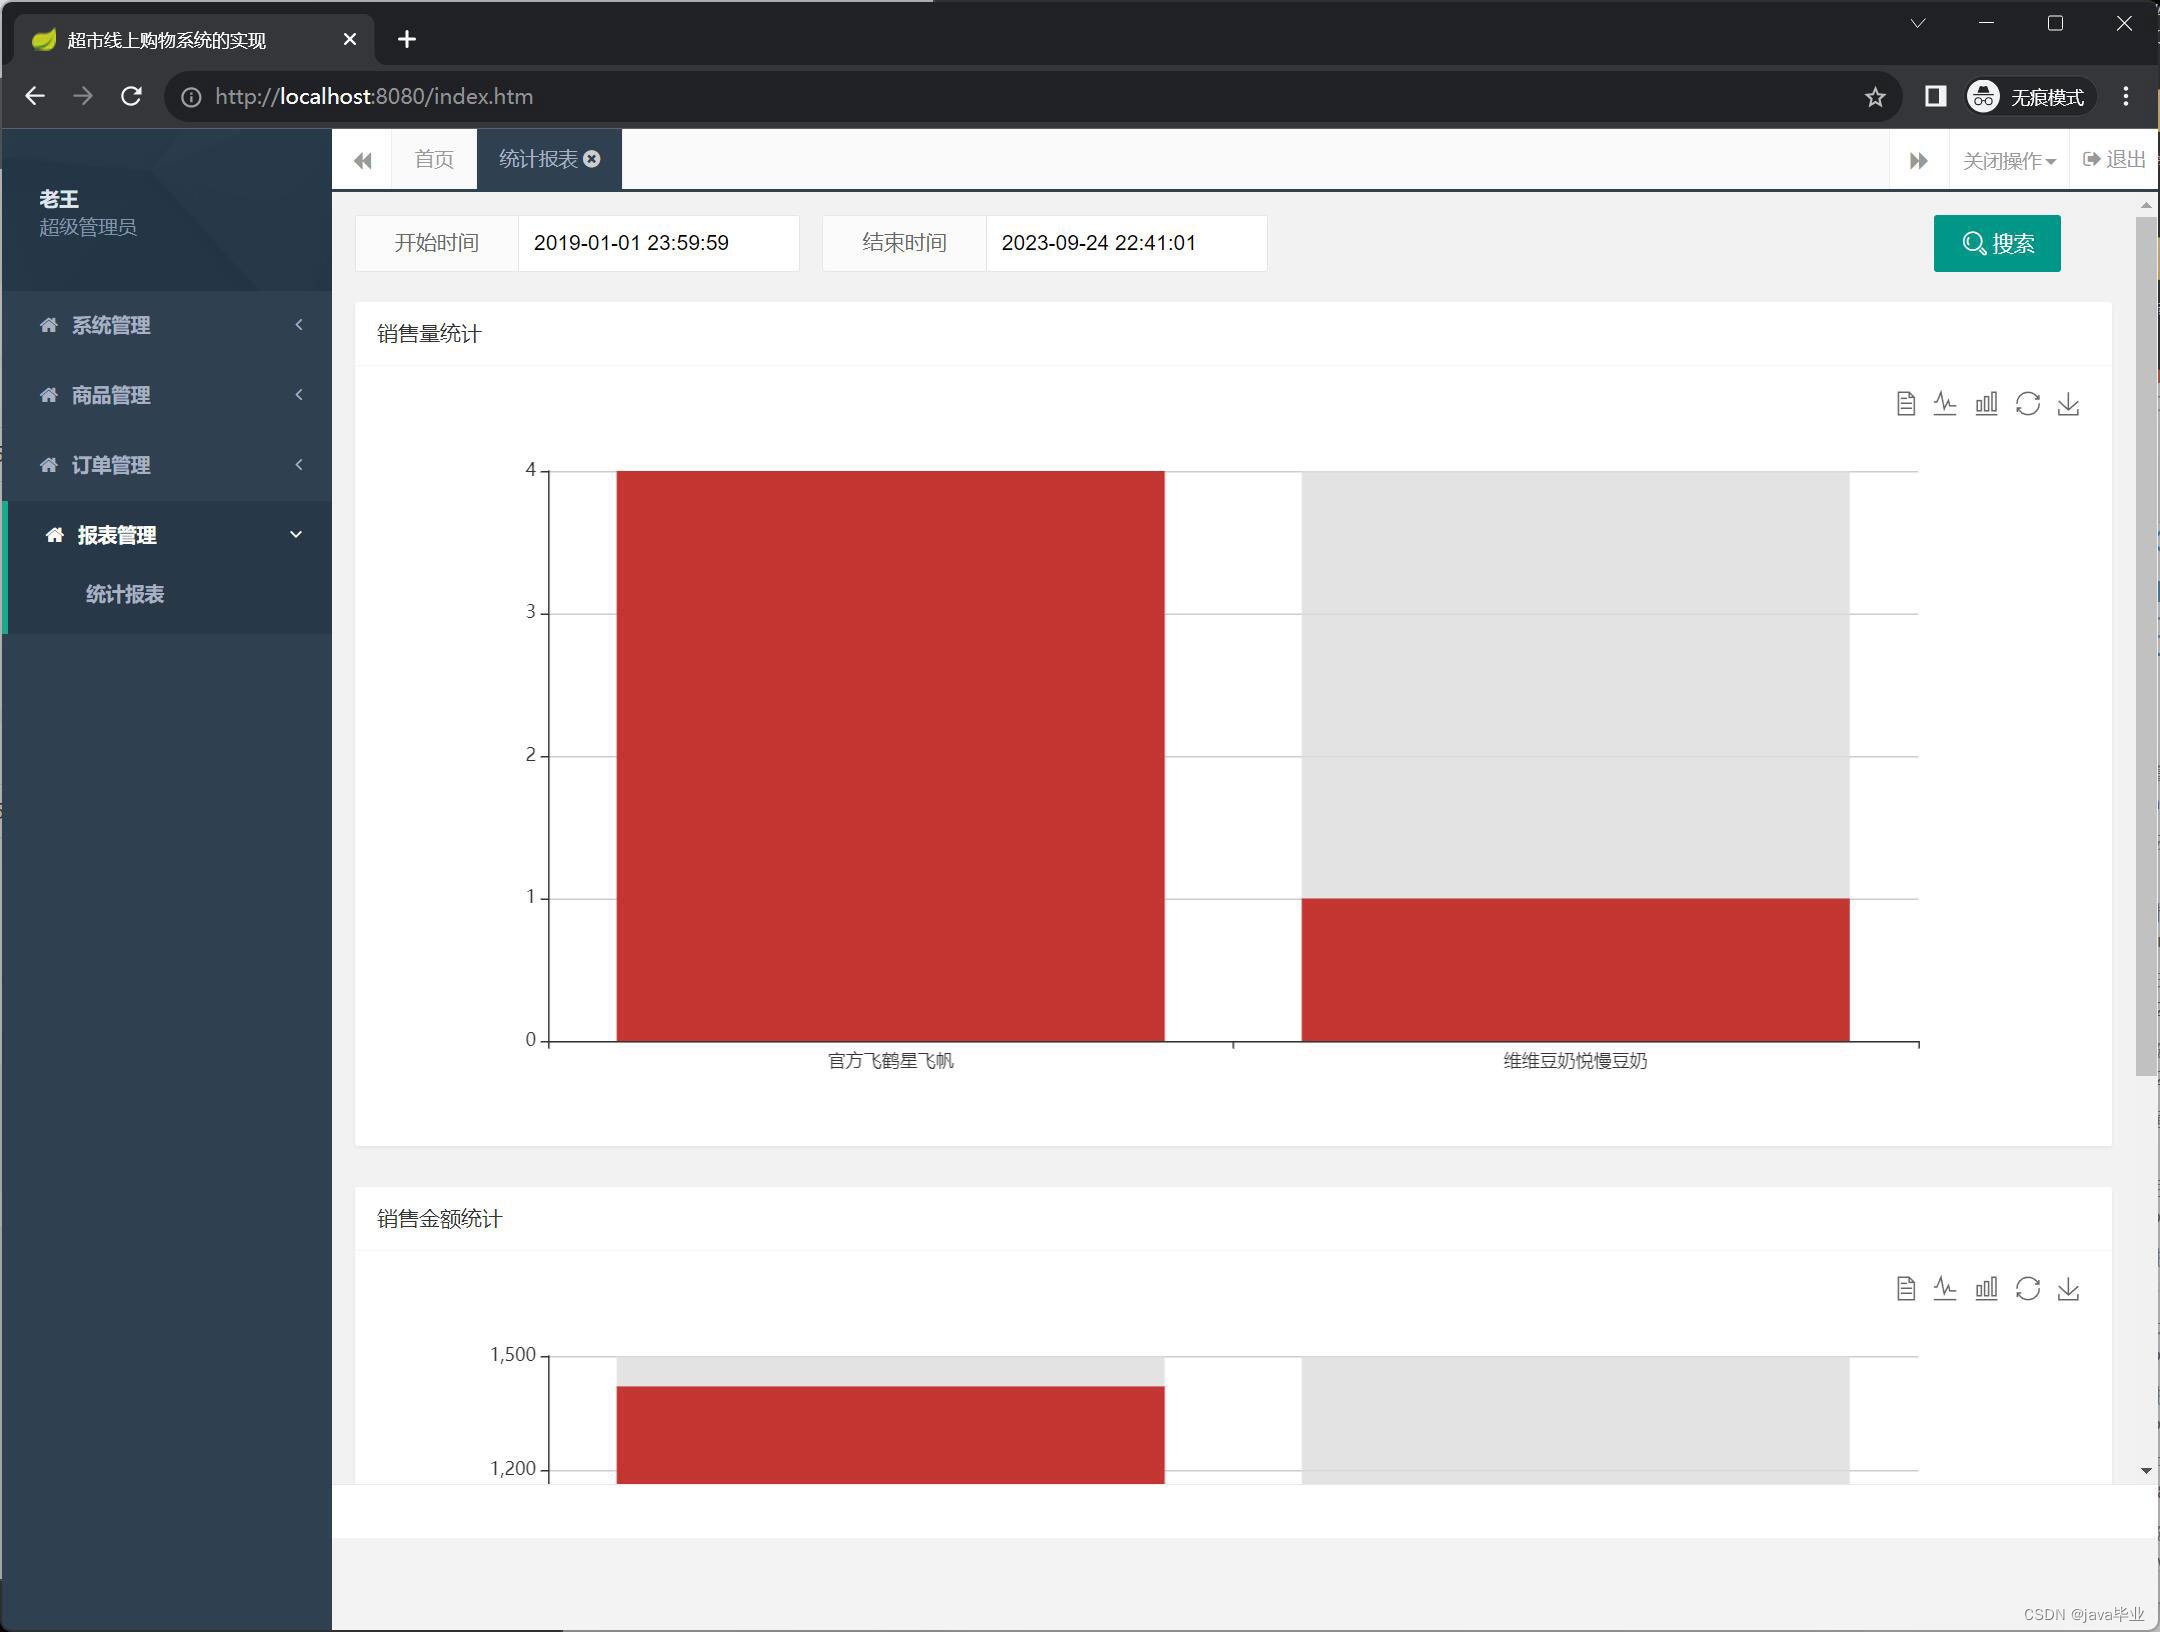The width and height of the screenshot is (2160, 1632).
Task: View site information icon in address bar
Action: point(190,97)
